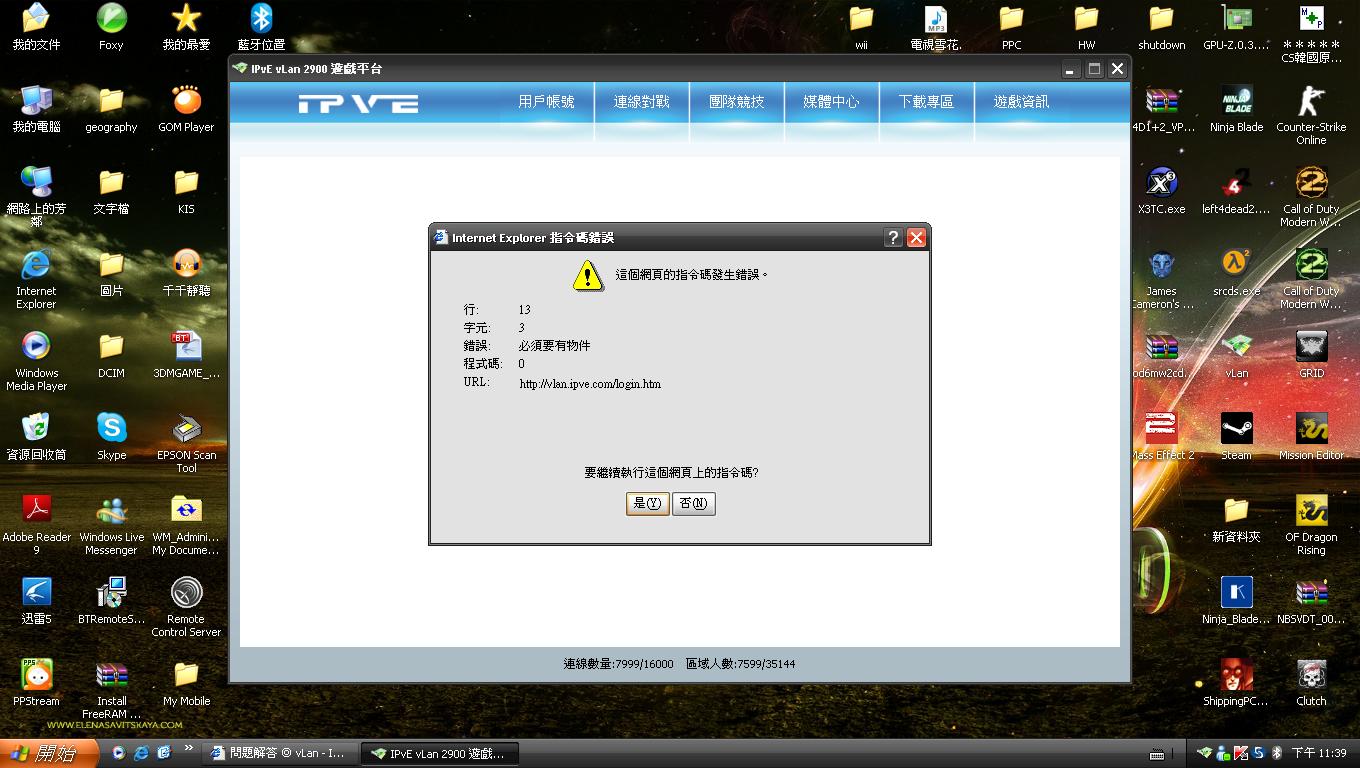Viewport: 1360px width, 768px height.
Task: Click 是(Y) to continue running scripts
Action: pyautogui.click(x=647, y=504)
